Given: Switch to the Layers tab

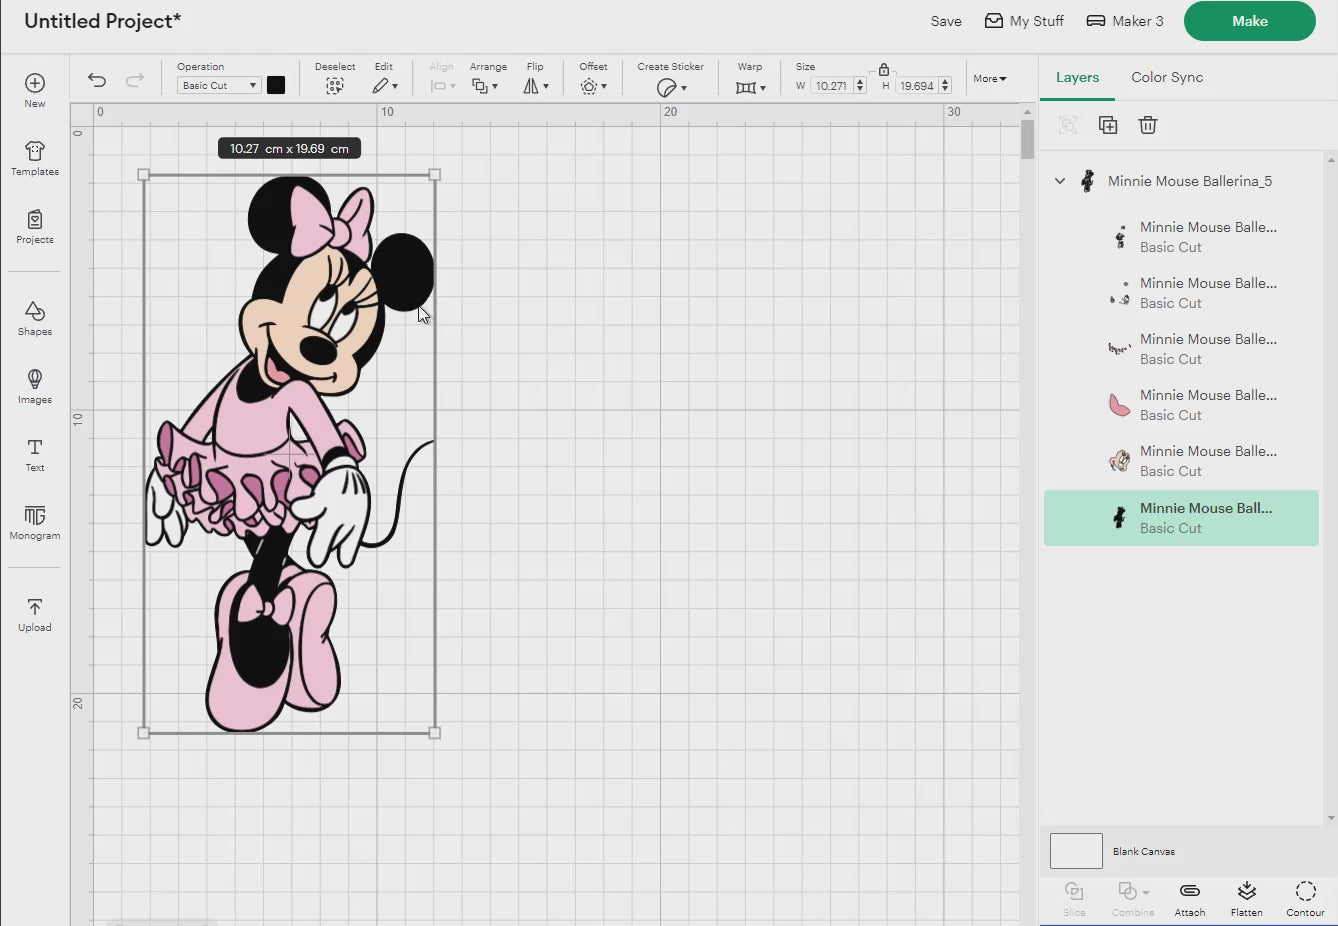Looking at the screenshot, I should [1077, 77].
